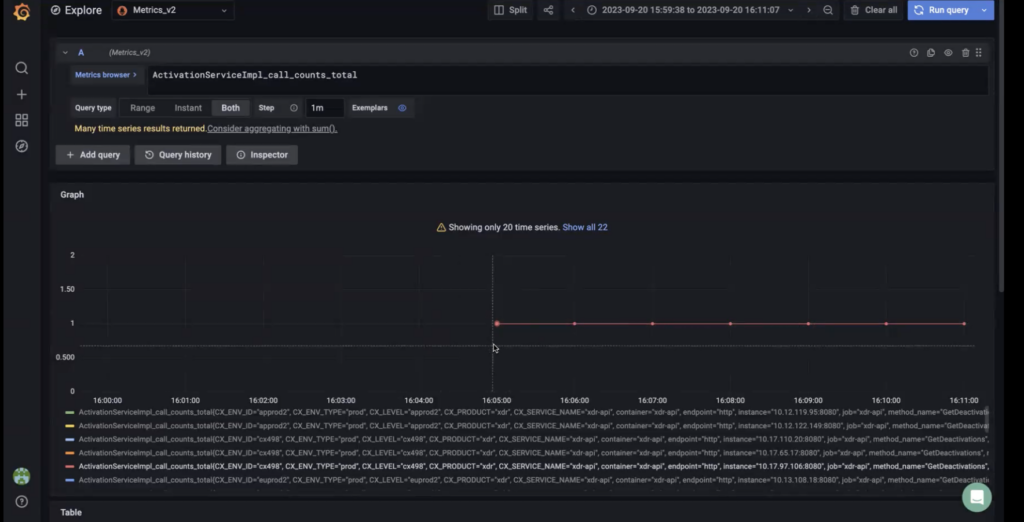Click the zoom out time range icon
Viewport: 1024px width, 522px height.
(828, 10)
